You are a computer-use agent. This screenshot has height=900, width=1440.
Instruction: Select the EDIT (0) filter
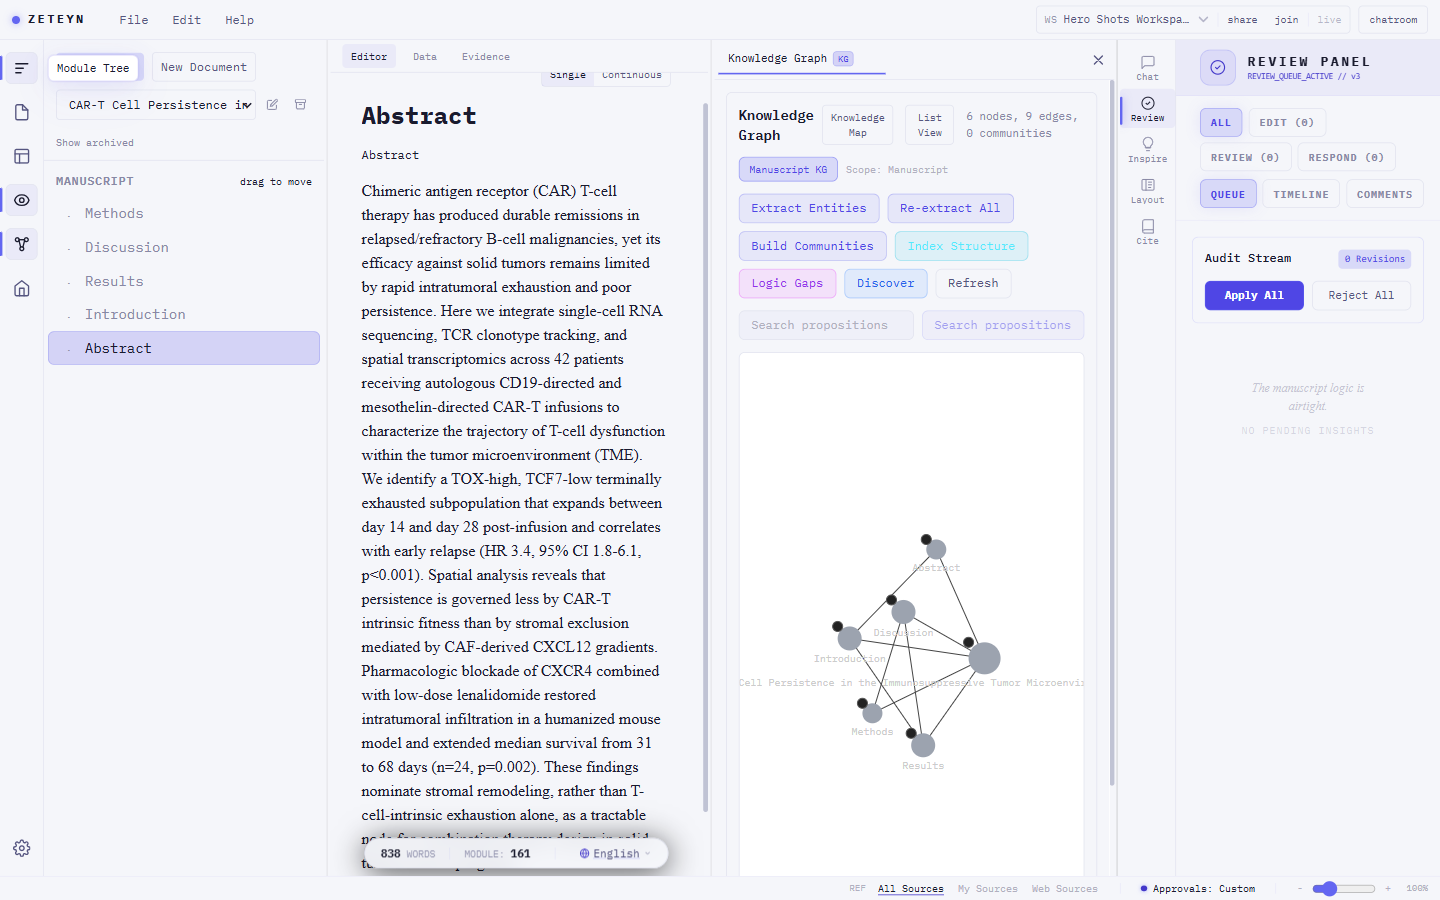[x=1287, y=123]
